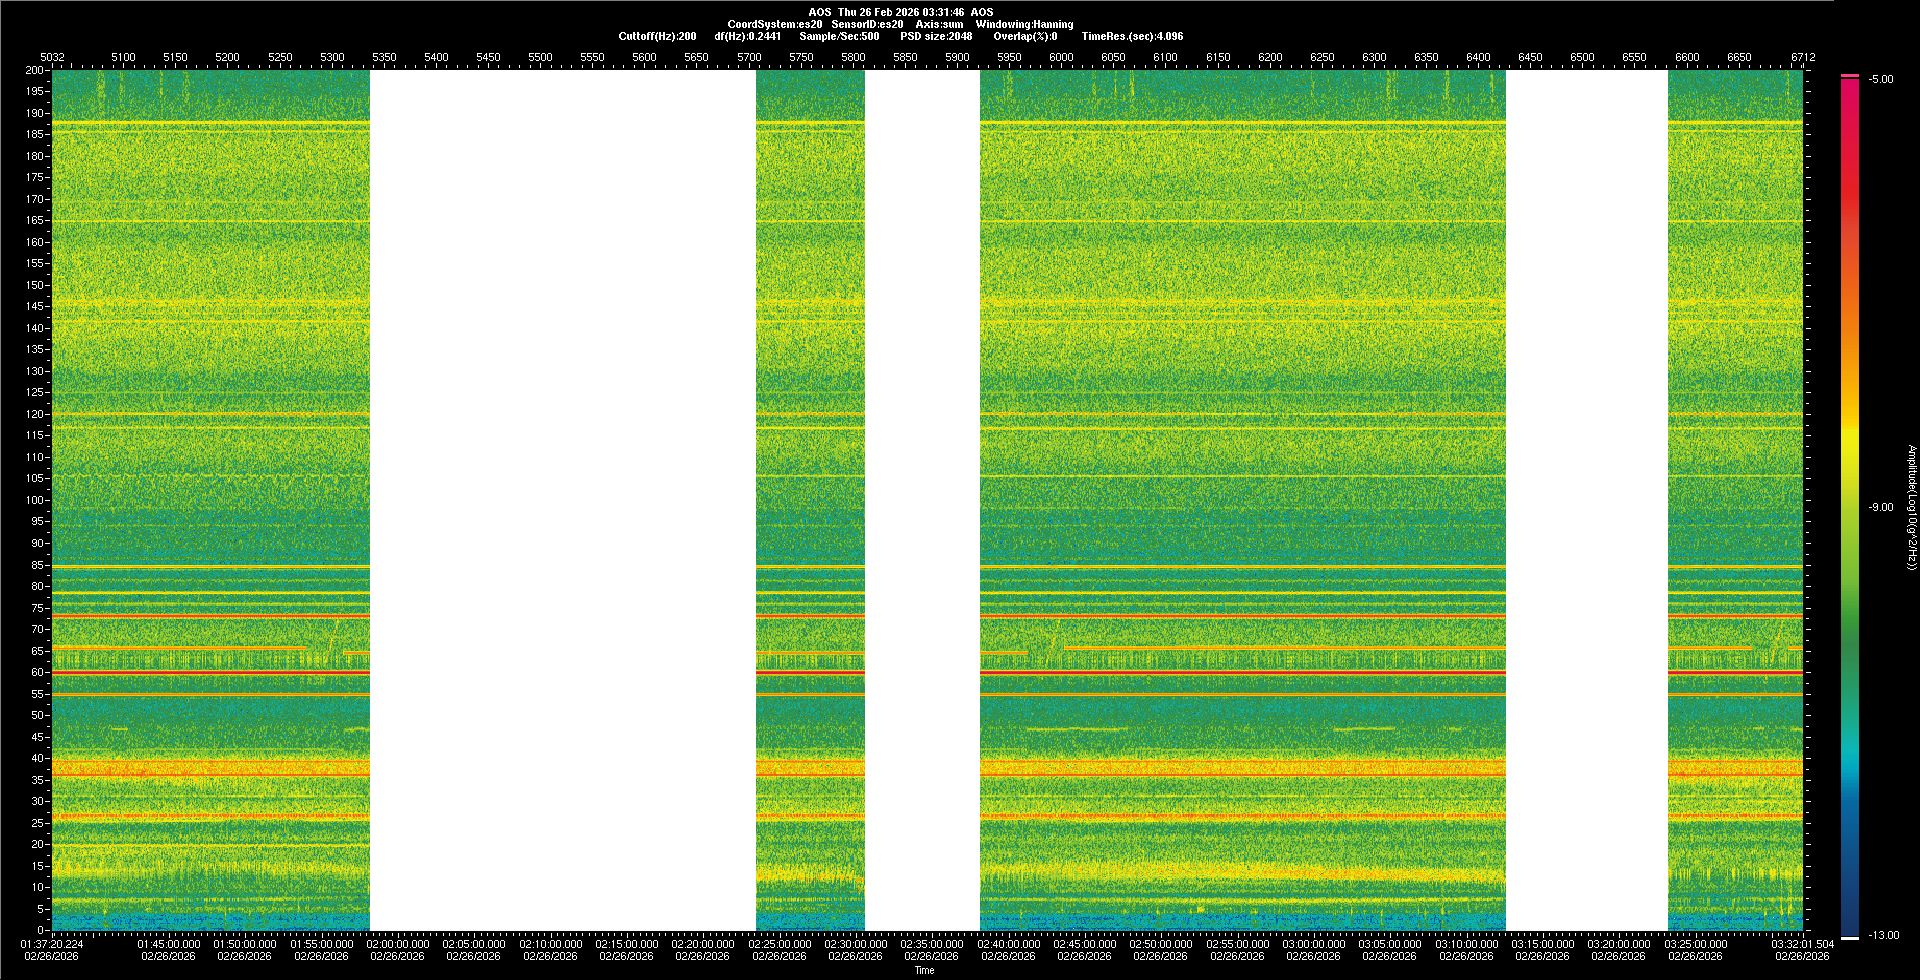The width and height of the screenshot is (1920, 980).
Task: Click the -5.00 colorbar maximum label
Action: 1881,79
